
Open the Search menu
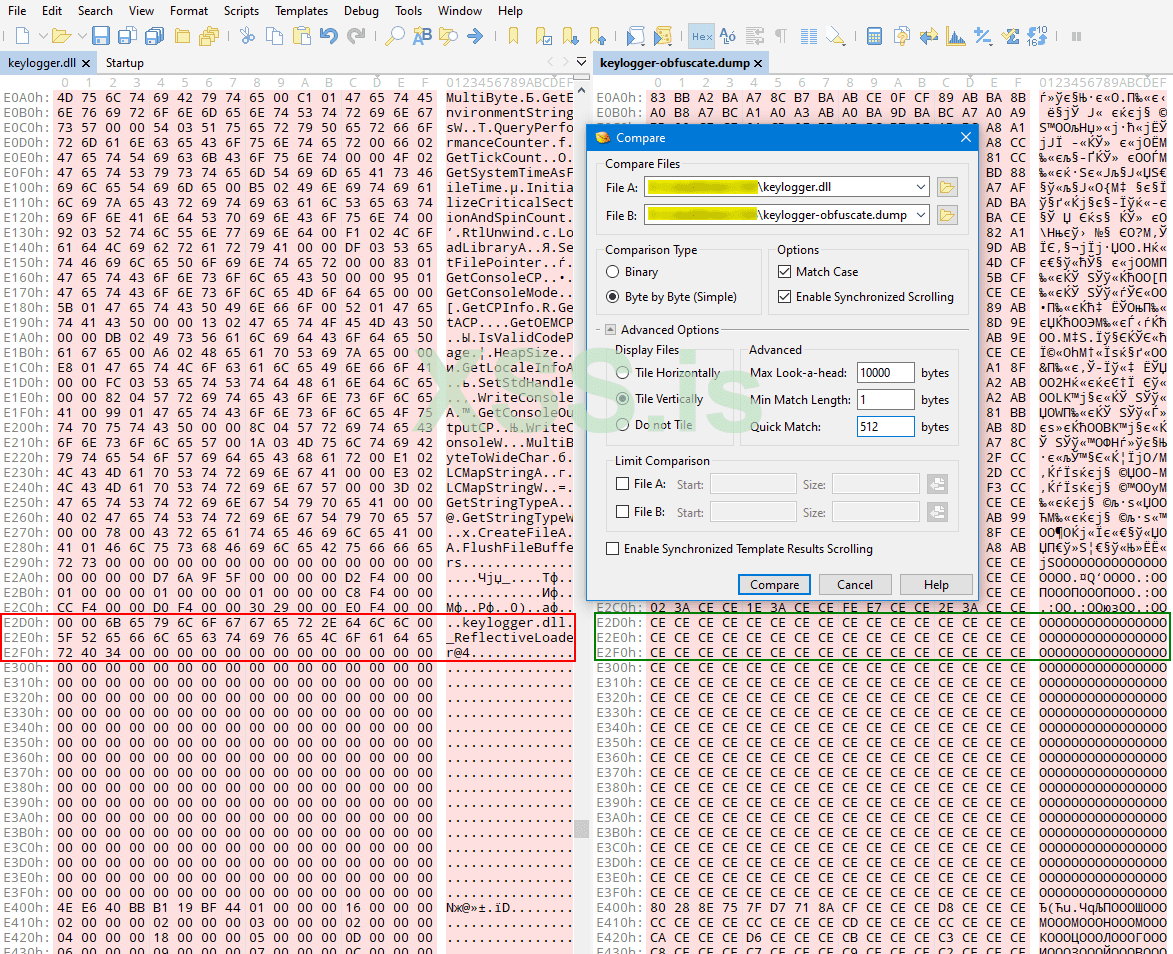(95, 10)
